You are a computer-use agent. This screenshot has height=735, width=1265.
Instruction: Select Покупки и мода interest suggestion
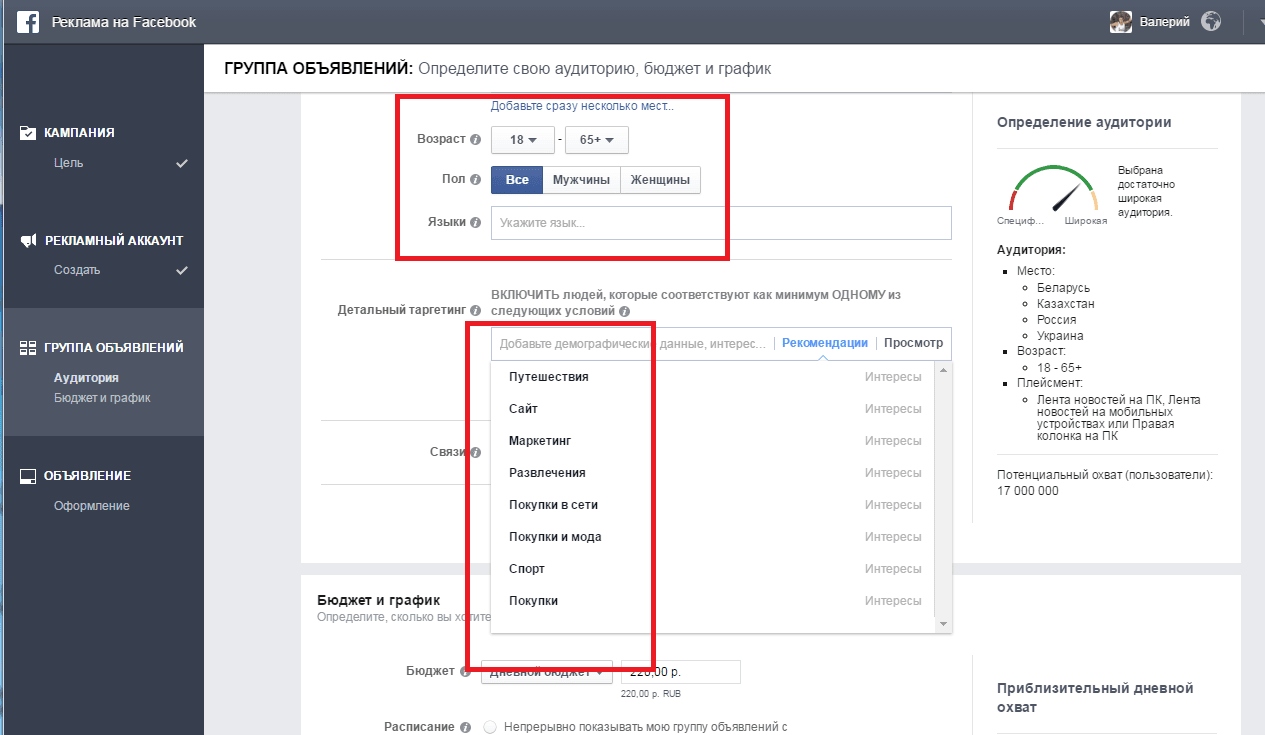712,537
